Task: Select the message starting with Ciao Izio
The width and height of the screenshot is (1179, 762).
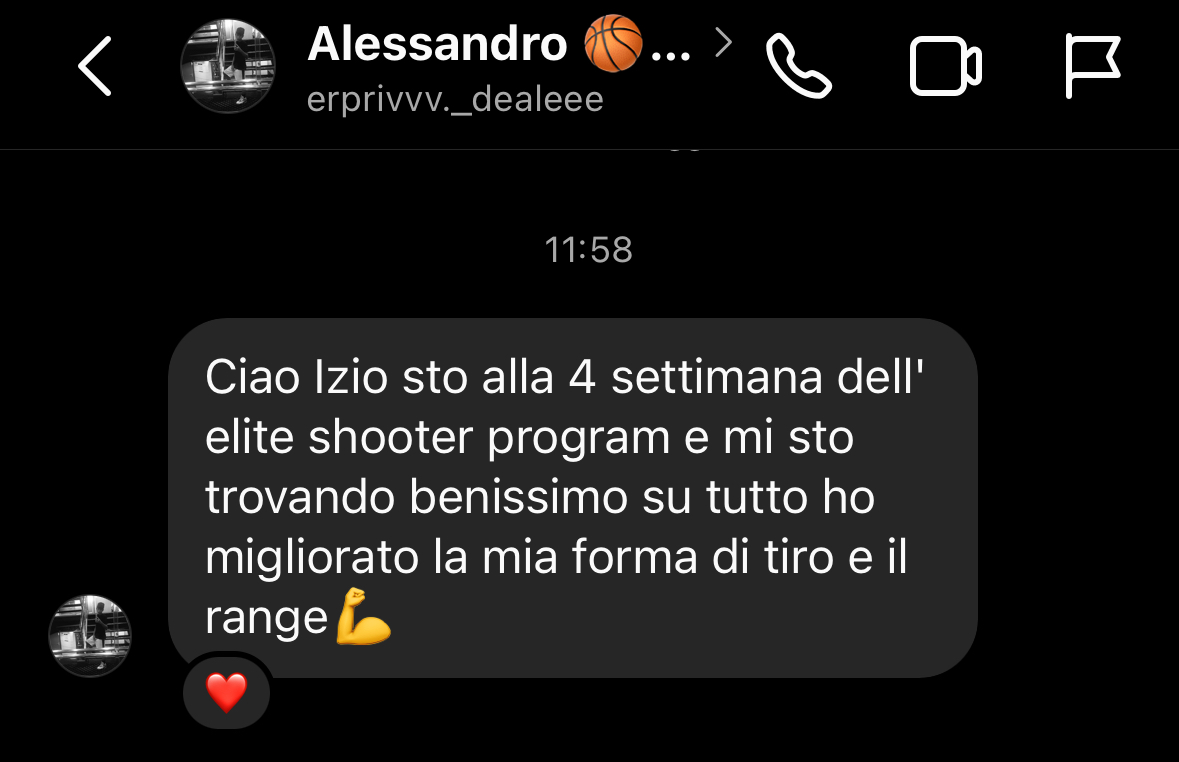Action: point(573,498)
